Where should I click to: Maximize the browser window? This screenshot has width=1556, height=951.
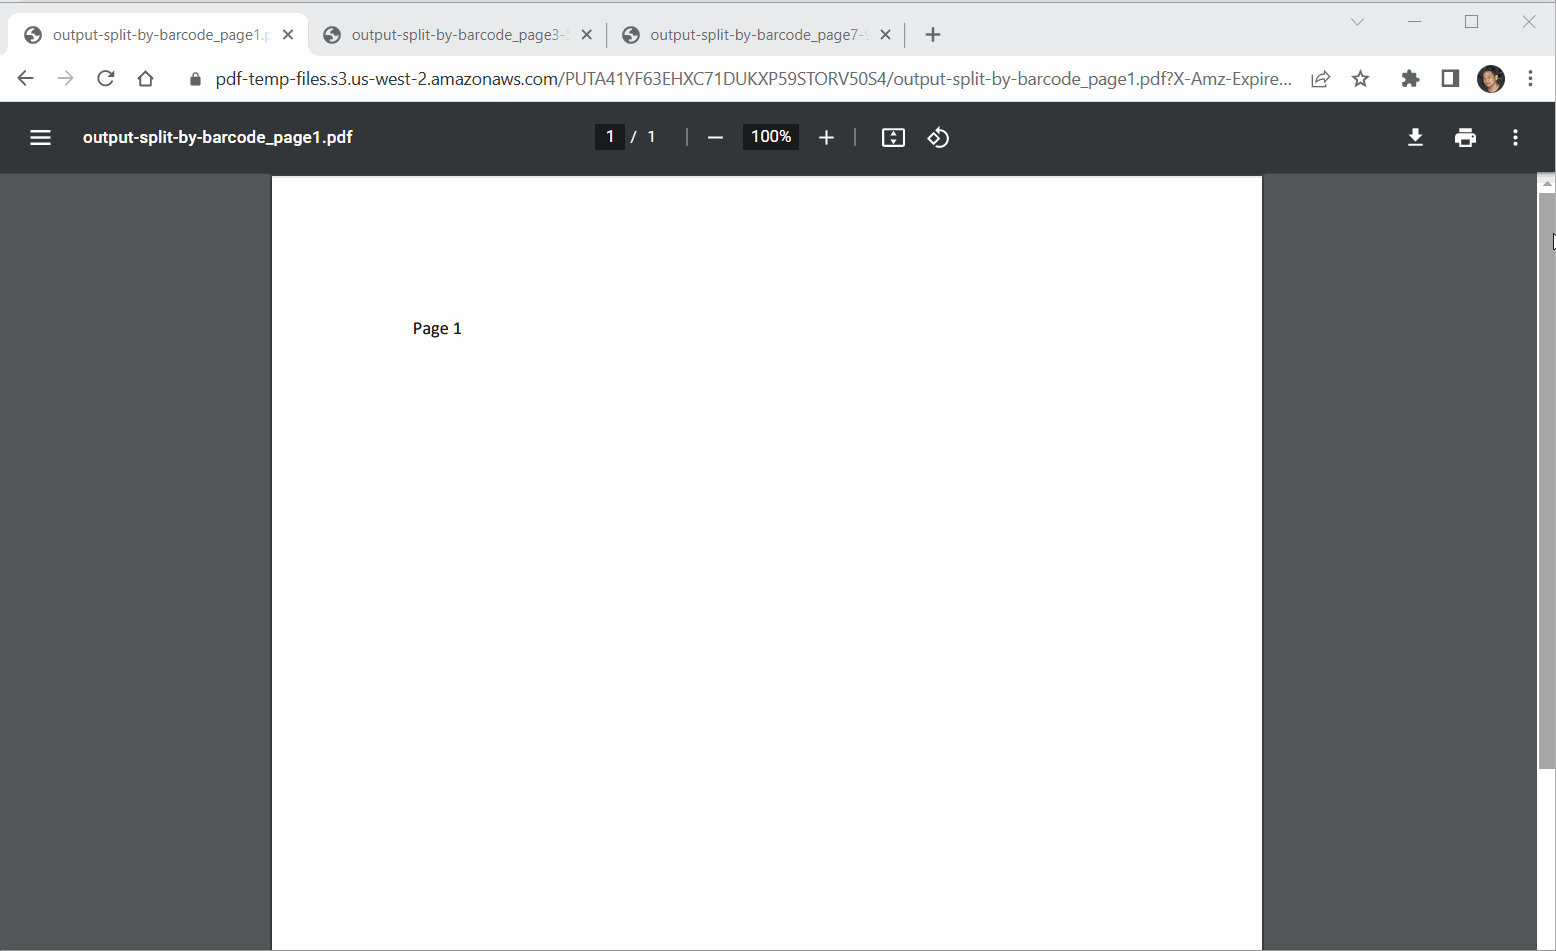coord(1471,22)
